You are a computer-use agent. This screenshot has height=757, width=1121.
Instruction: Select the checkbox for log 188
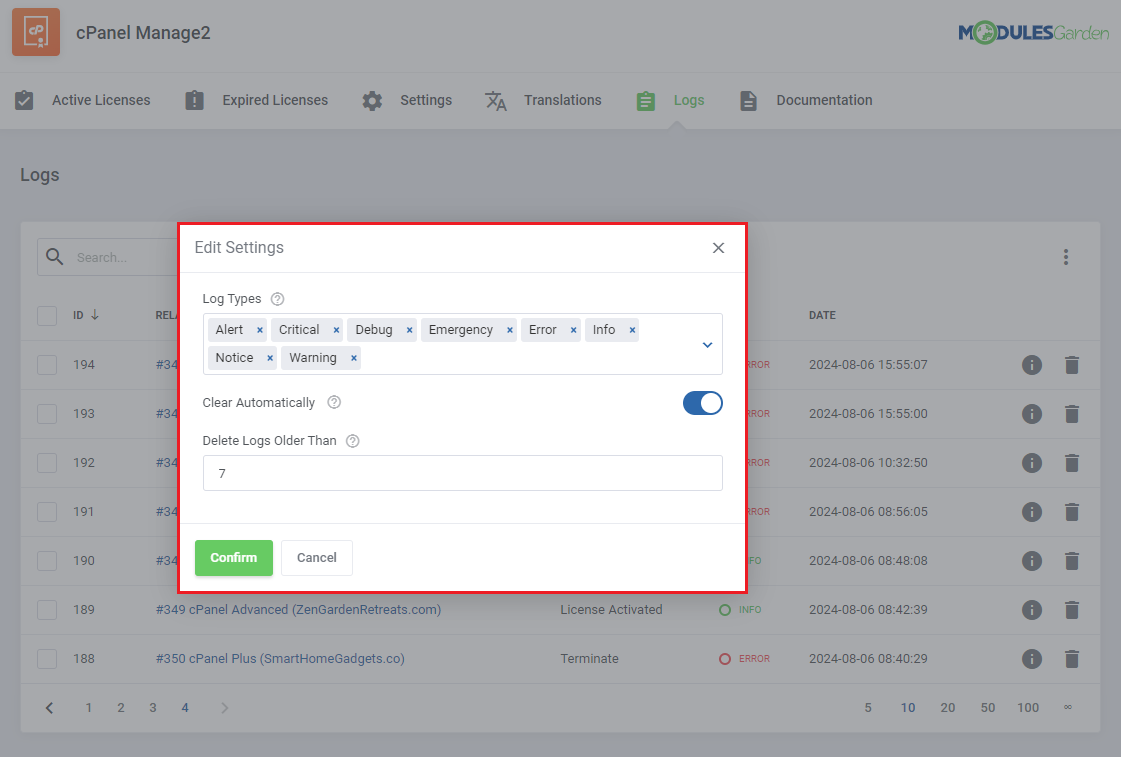pyautogui.click(x=47, y=658)
